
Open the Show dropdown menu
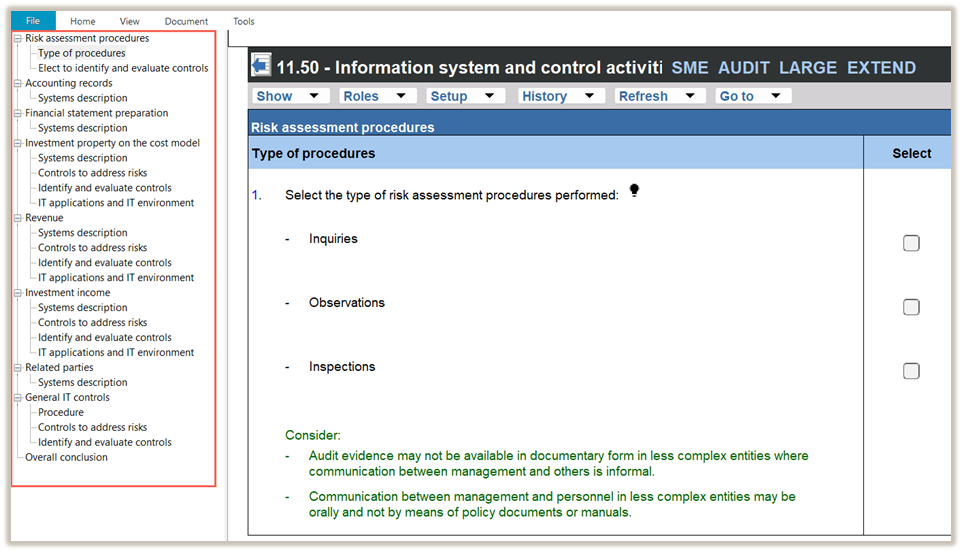(290, 96)
